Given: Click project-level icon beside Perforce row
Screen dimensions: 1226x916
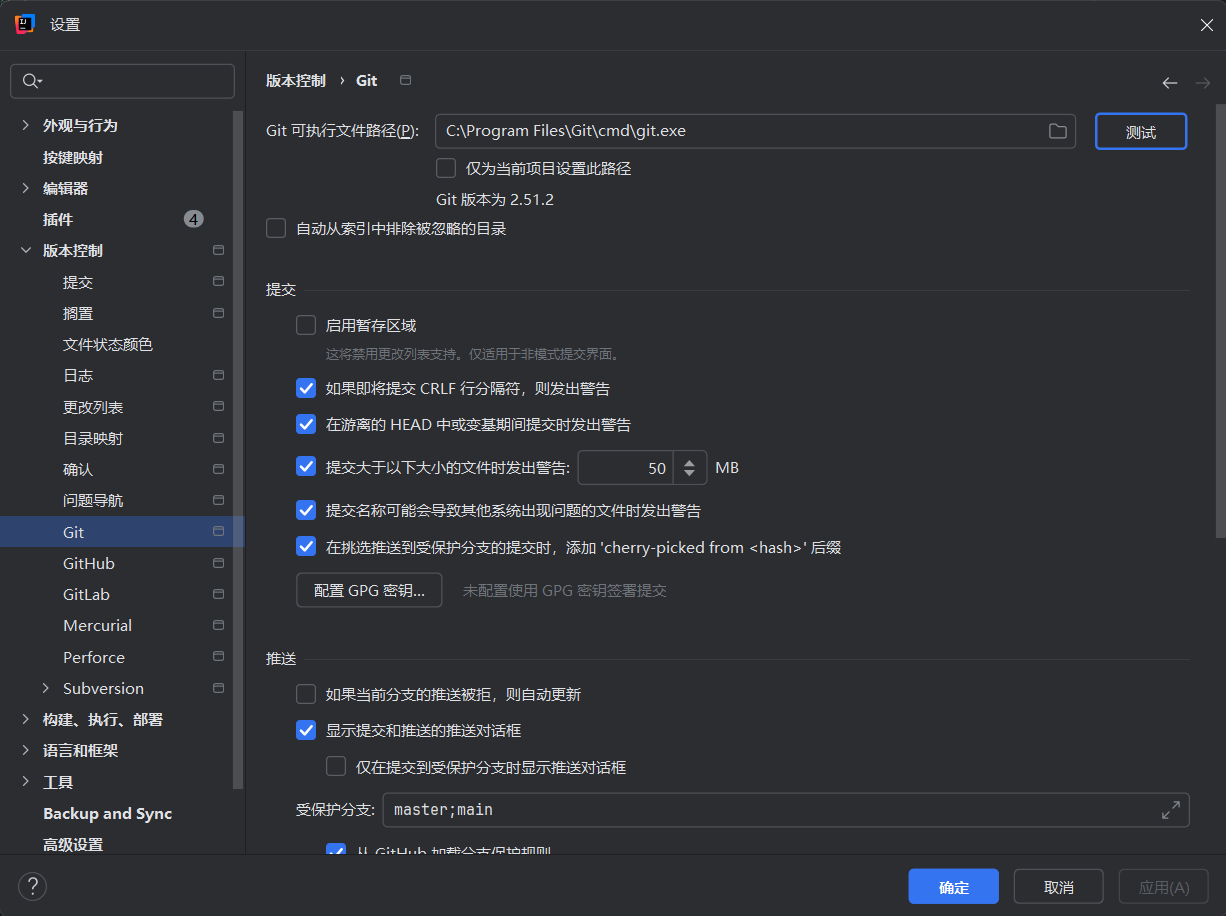Looking at the screenshot, I should 218,657.
